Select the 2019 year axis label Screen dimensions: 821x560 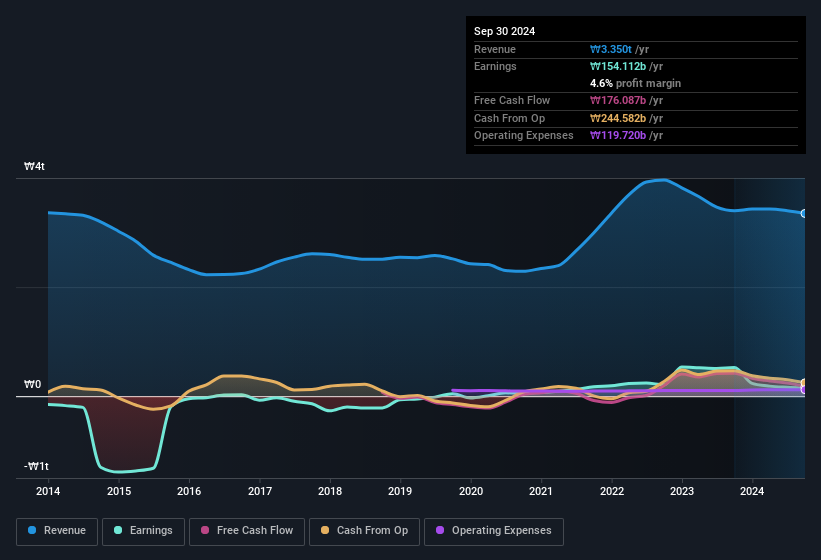pyautogui.click(x=400, y=491)
